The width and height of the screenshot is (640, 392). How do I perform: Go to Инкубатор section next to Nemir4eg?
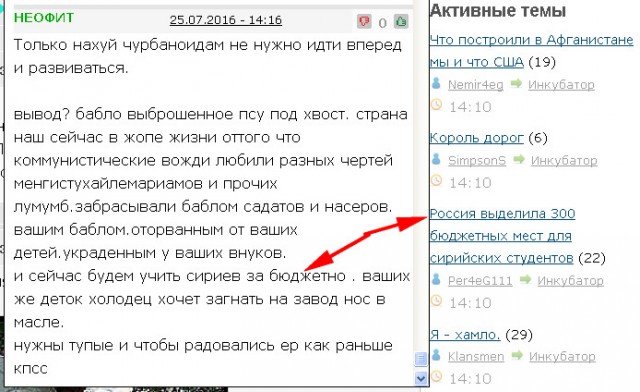pyautogui.click(x=561, y=85)
